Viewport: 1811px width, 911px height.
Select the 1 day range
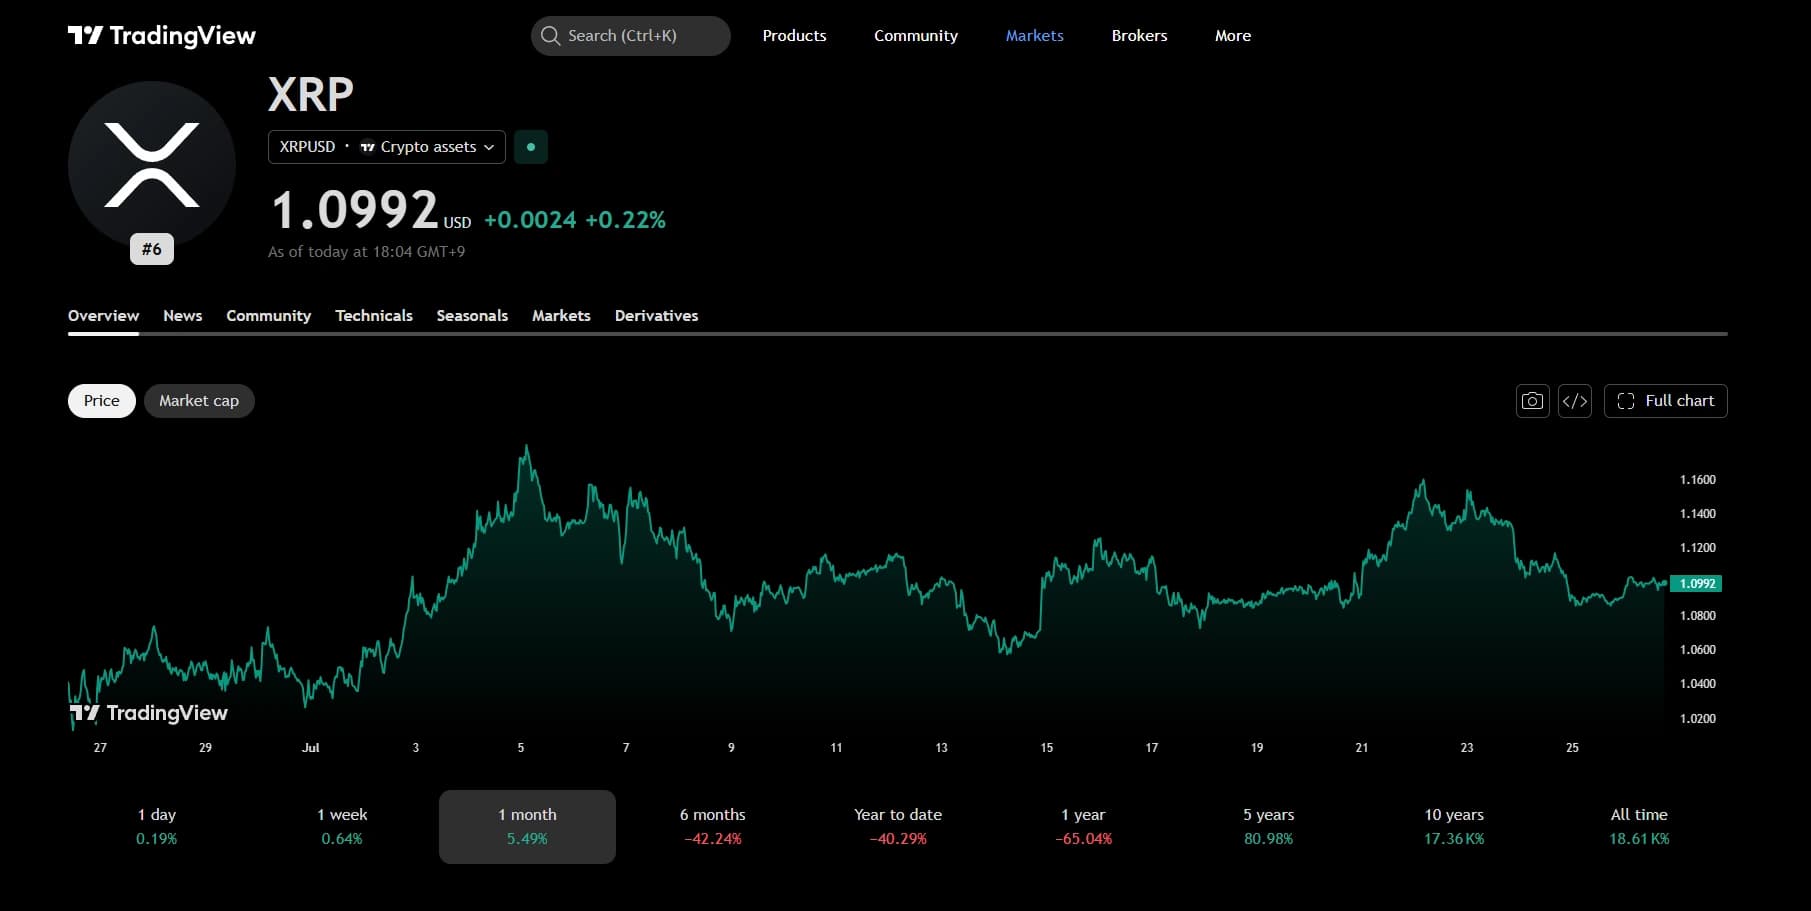coord(157,827)
